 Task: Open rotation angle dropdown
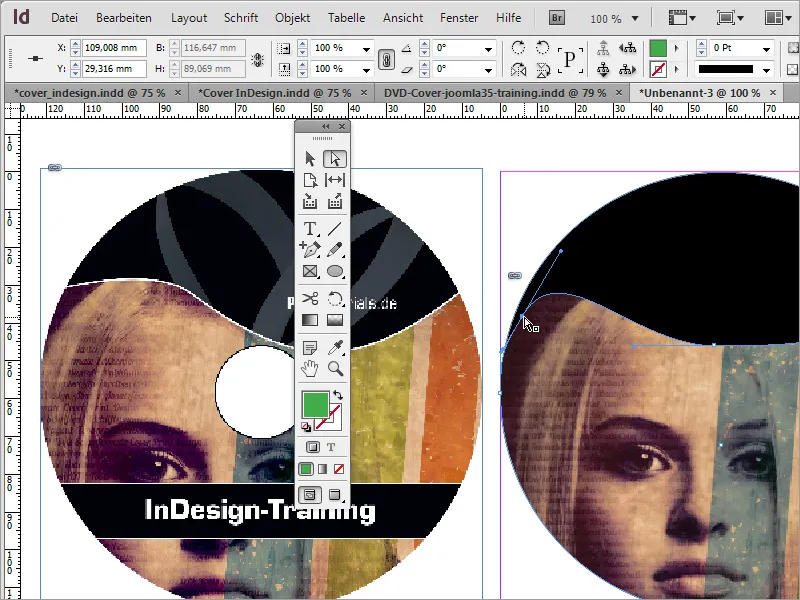click(x=488, y=49)
